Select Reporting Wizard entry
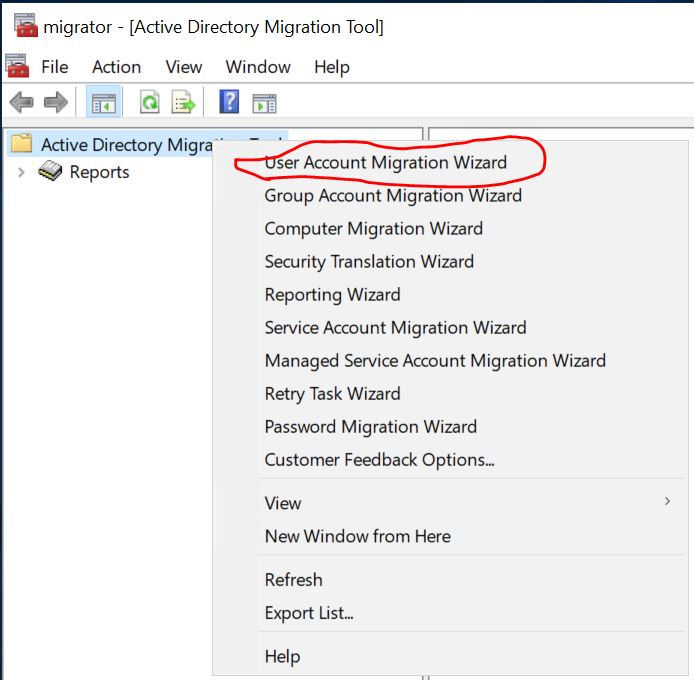The width and height of the screenshot is (694, 680). point(332,295)
